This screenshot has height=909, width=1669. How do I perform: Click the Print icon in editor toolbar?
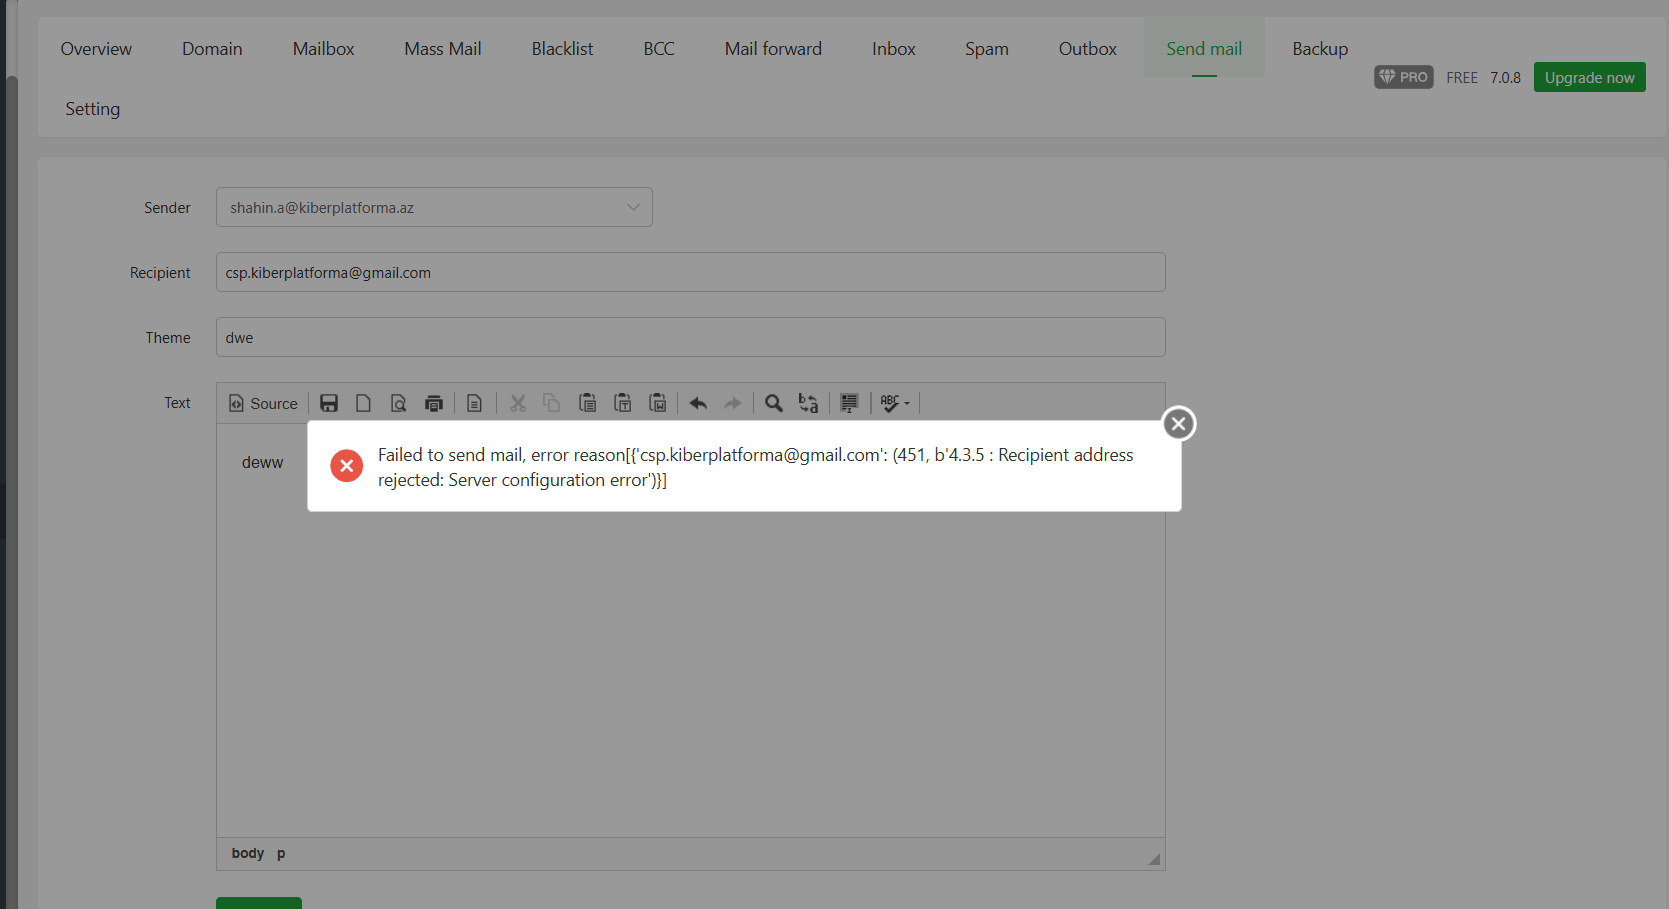click(x=434, y=403)
